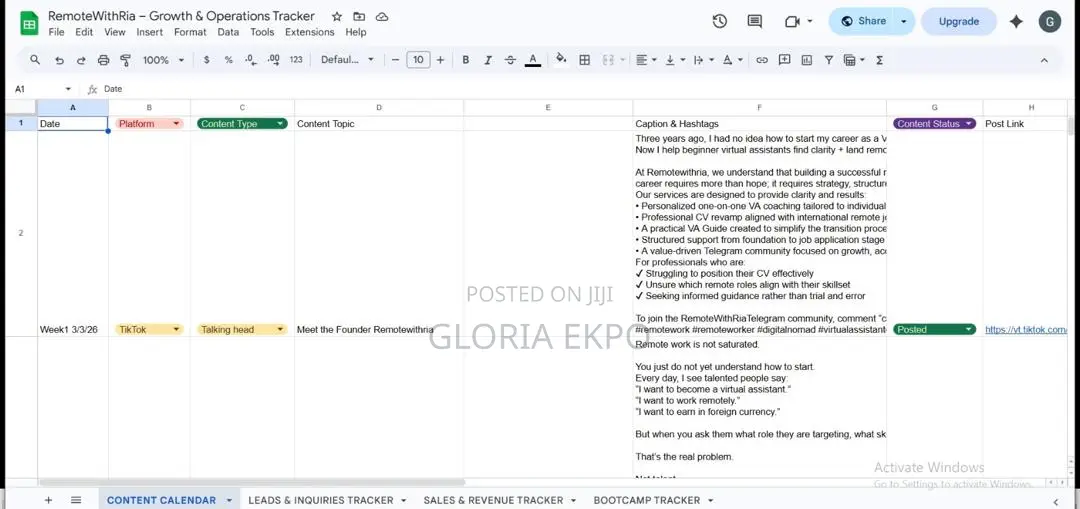Undo the last action
Image resolution: width=1080 pixels, height=509 pixels.
[x=59, y=60]
